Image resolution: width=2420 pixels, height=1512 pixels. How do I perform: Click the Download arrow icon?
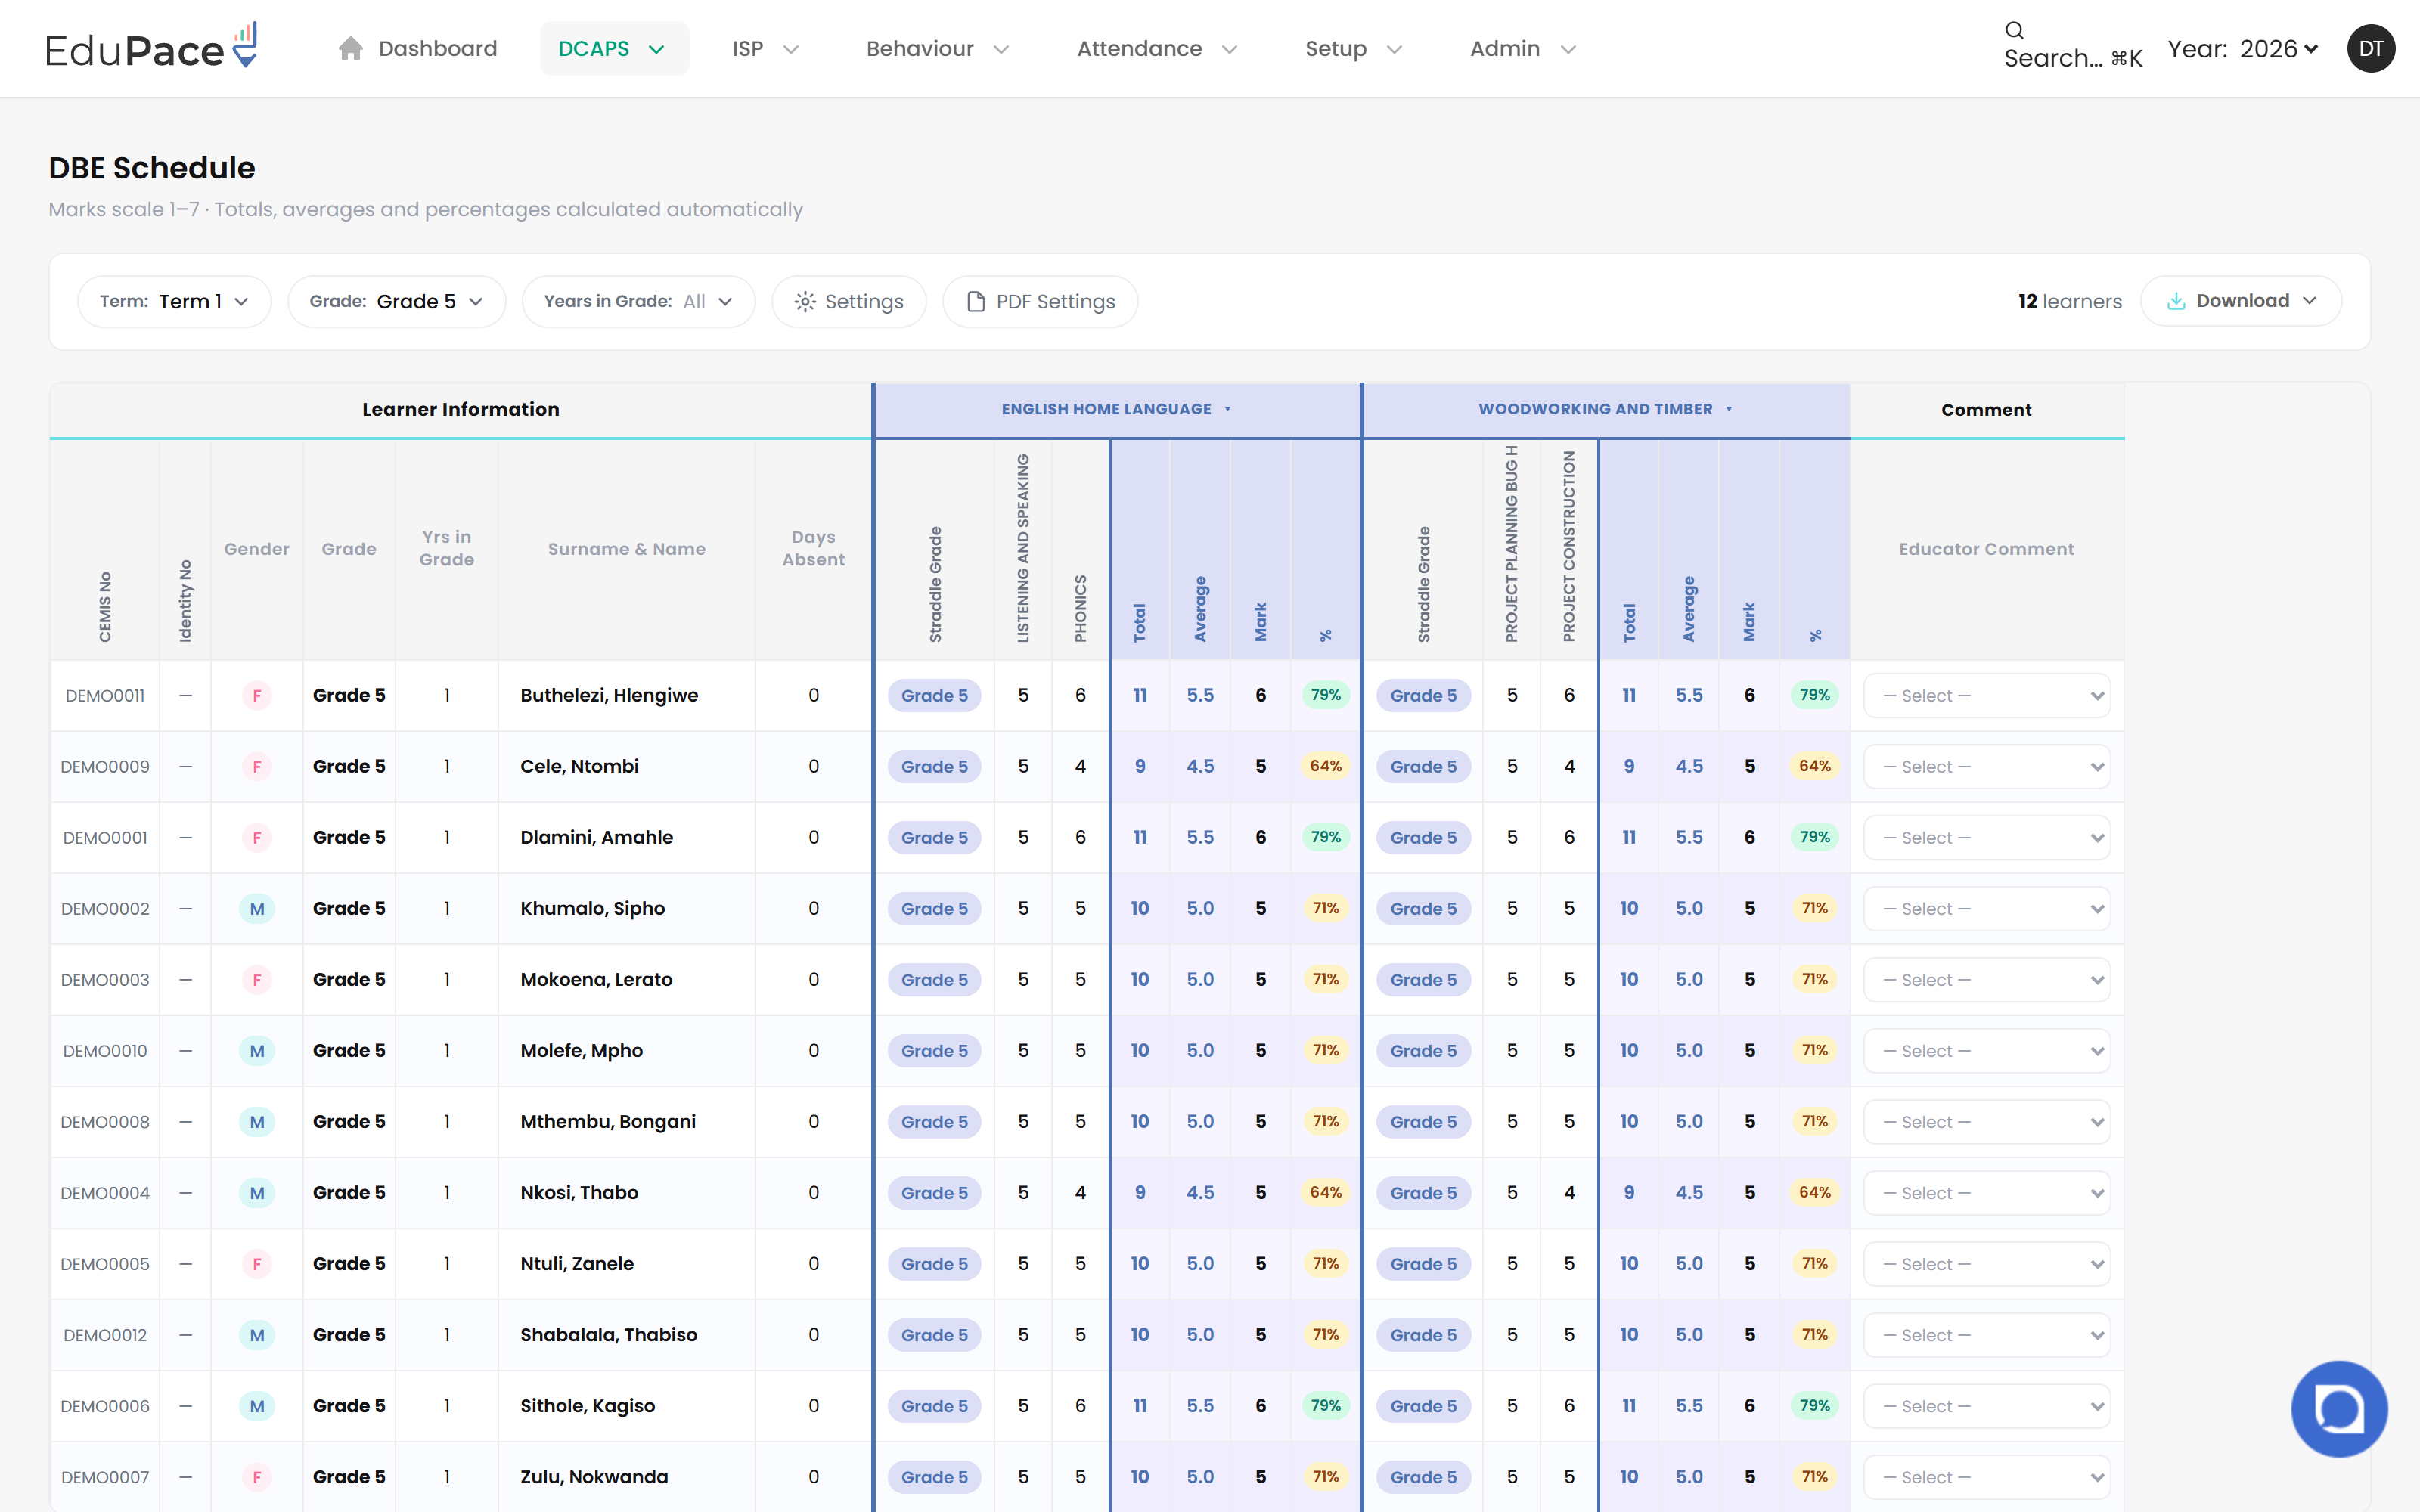[2176, 301]
